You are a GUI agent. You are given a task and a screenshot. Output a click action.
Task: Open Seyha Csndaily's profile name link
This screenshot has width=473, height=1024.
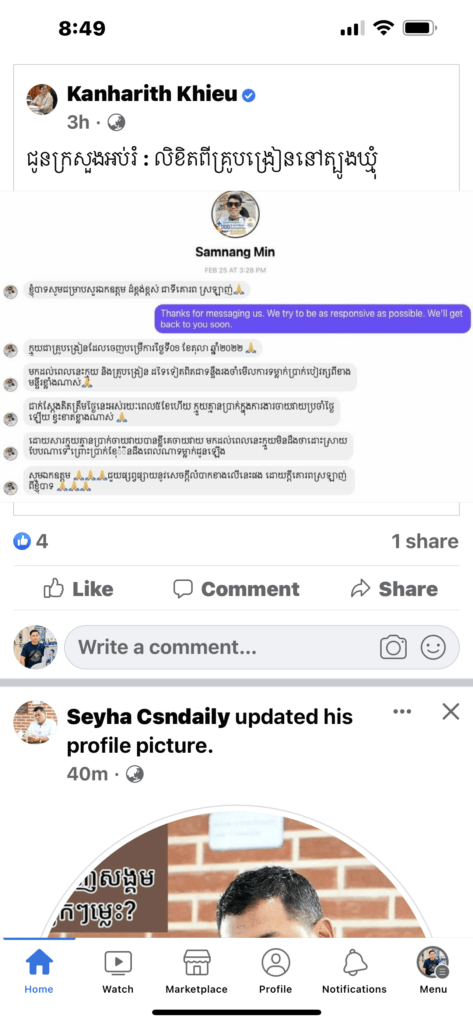click(x=148, y=717)
